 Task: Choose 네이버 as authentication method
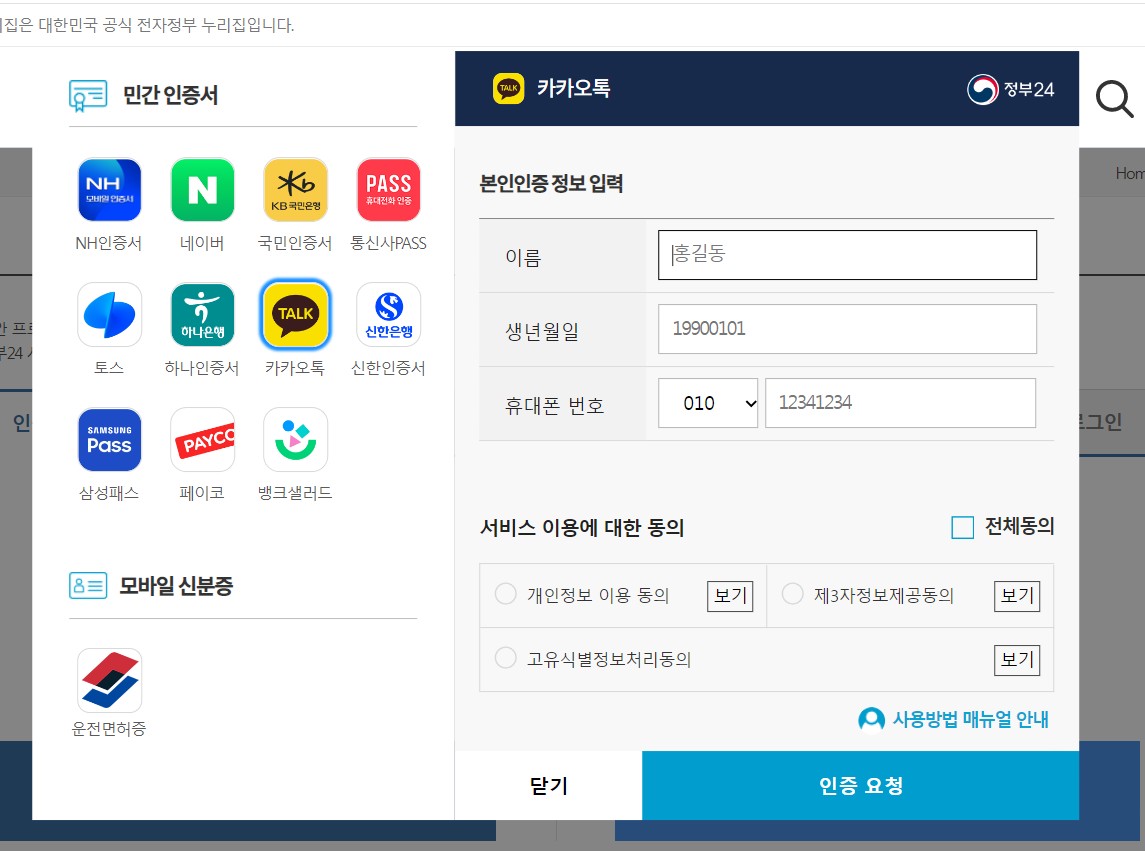tap(202, 189)
